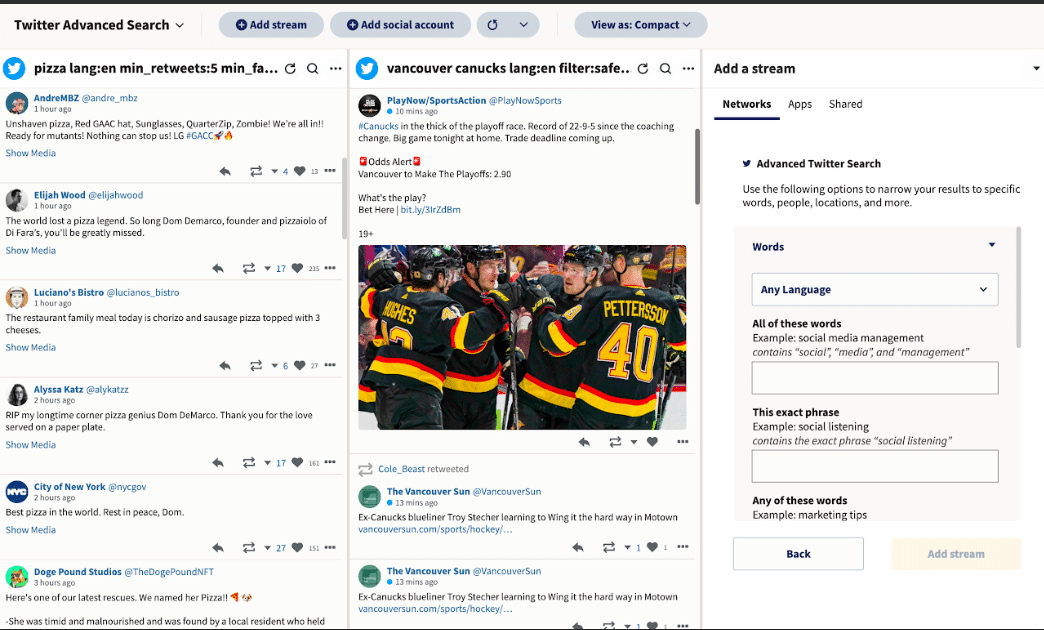Open more actions on Elijah Wood's tweet
This screenshot has width=1044, height=630.
click(x=330, y=268)
